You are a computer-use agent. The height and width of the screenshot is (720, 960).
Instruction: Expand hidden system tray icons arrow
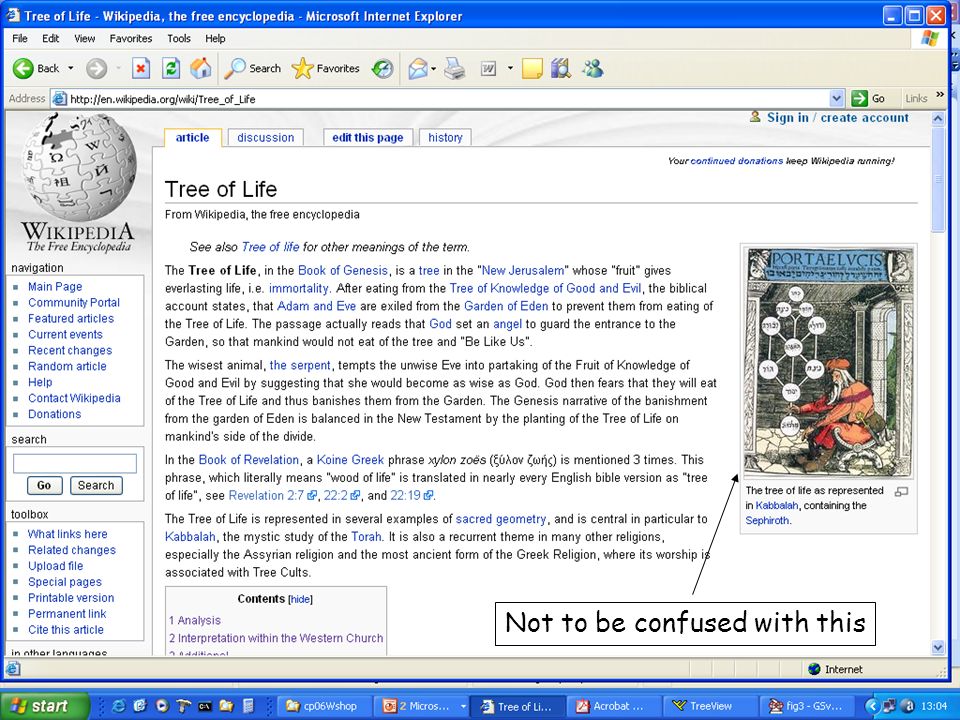click(x=872, y=706)
